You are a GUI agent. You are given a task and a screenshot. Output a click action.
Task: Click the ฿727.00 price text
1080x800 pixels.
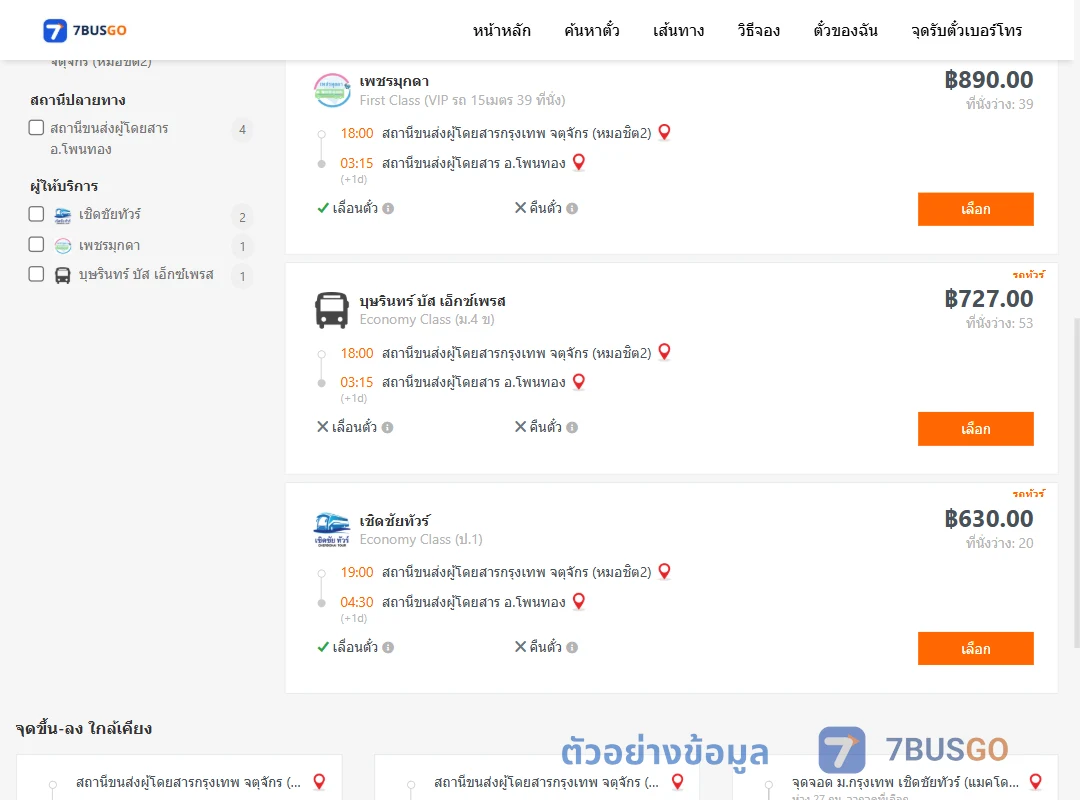[x=988, y=299]
